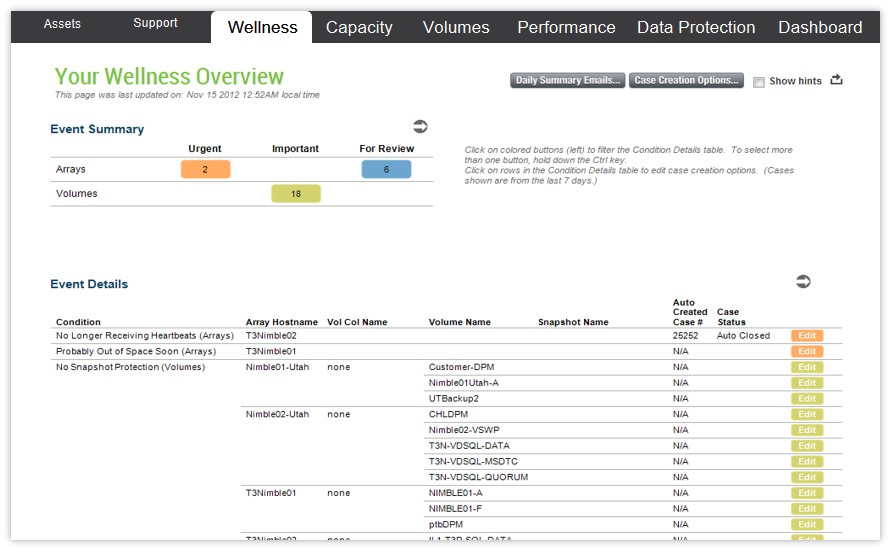Open Daily Summary Emails settings
The width and height of the screenshot is (891, 551).
coord(568,80)
